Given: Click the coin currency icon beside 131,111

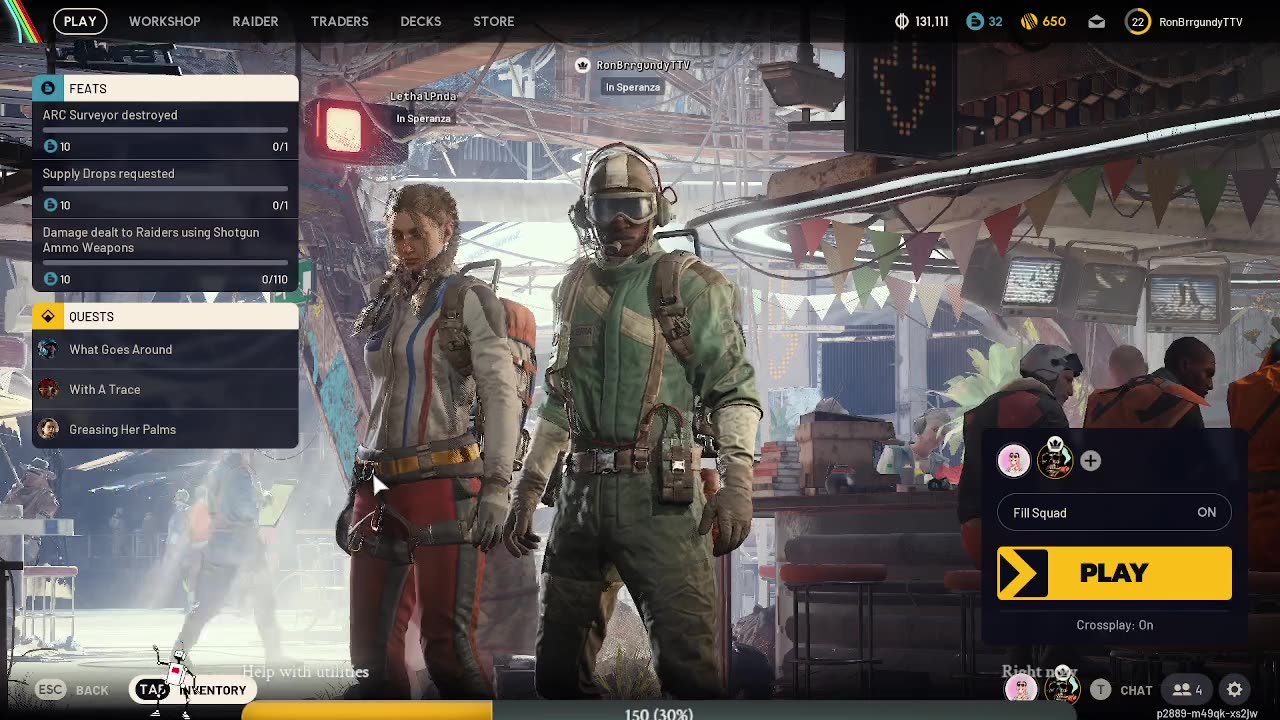Looking at the screenshot, I should click(901, 21).
